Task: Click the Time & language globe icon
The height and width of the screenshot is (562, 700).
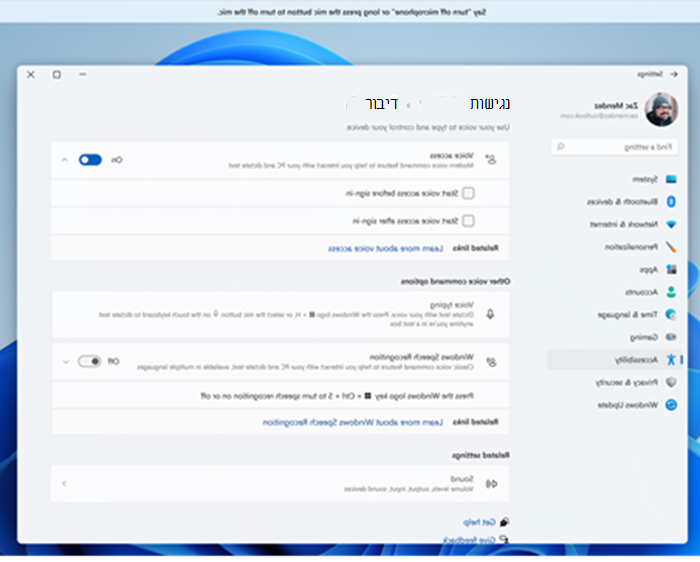Action: pyautogui.click(x=671, y=315)
